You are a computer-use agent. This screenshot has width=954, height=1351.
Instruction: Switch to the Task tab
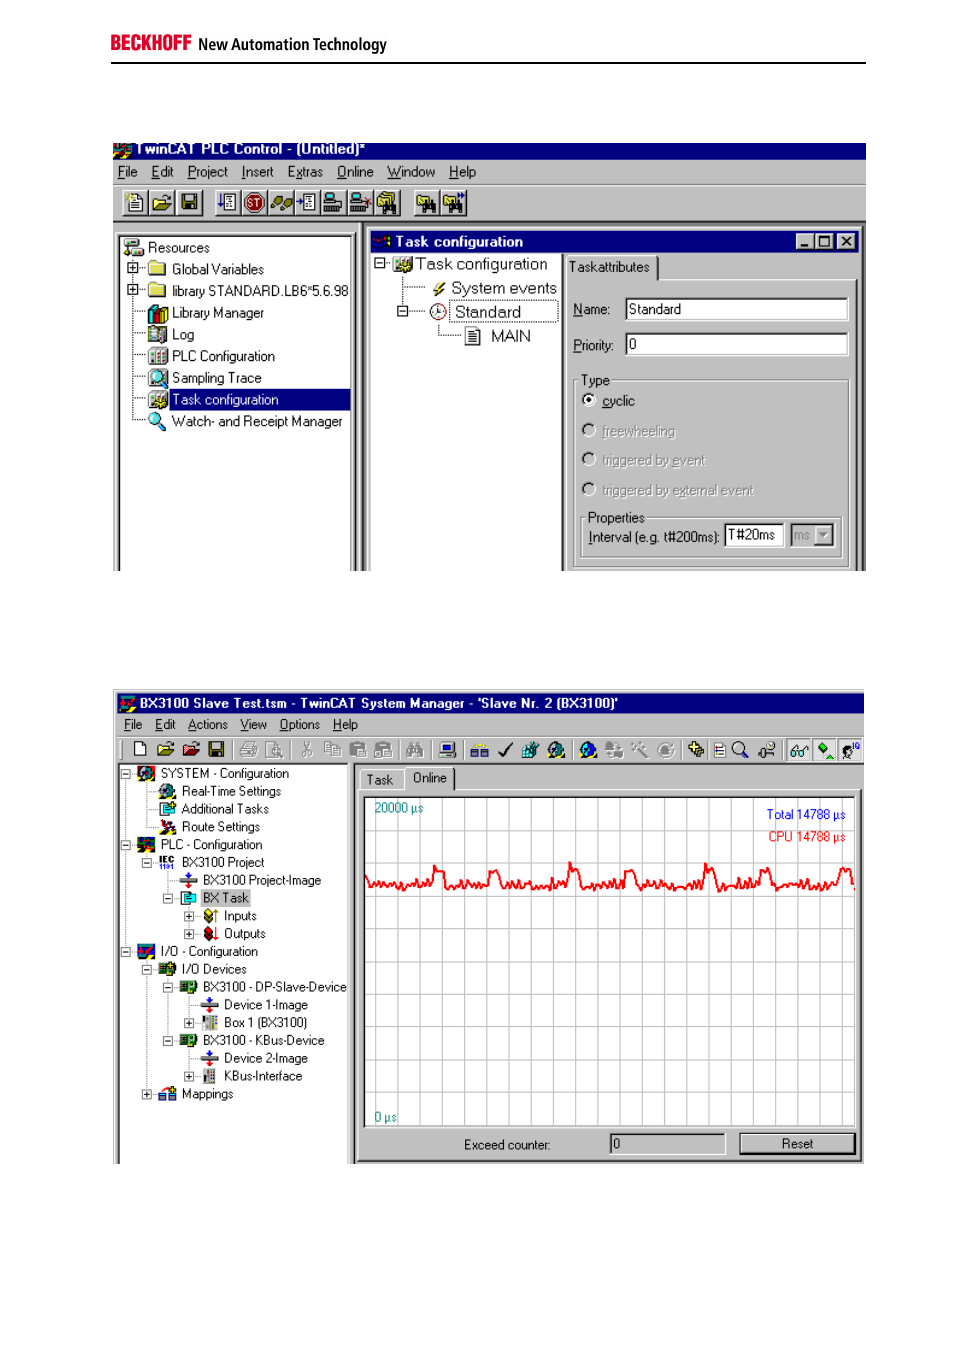pos(380,780)
